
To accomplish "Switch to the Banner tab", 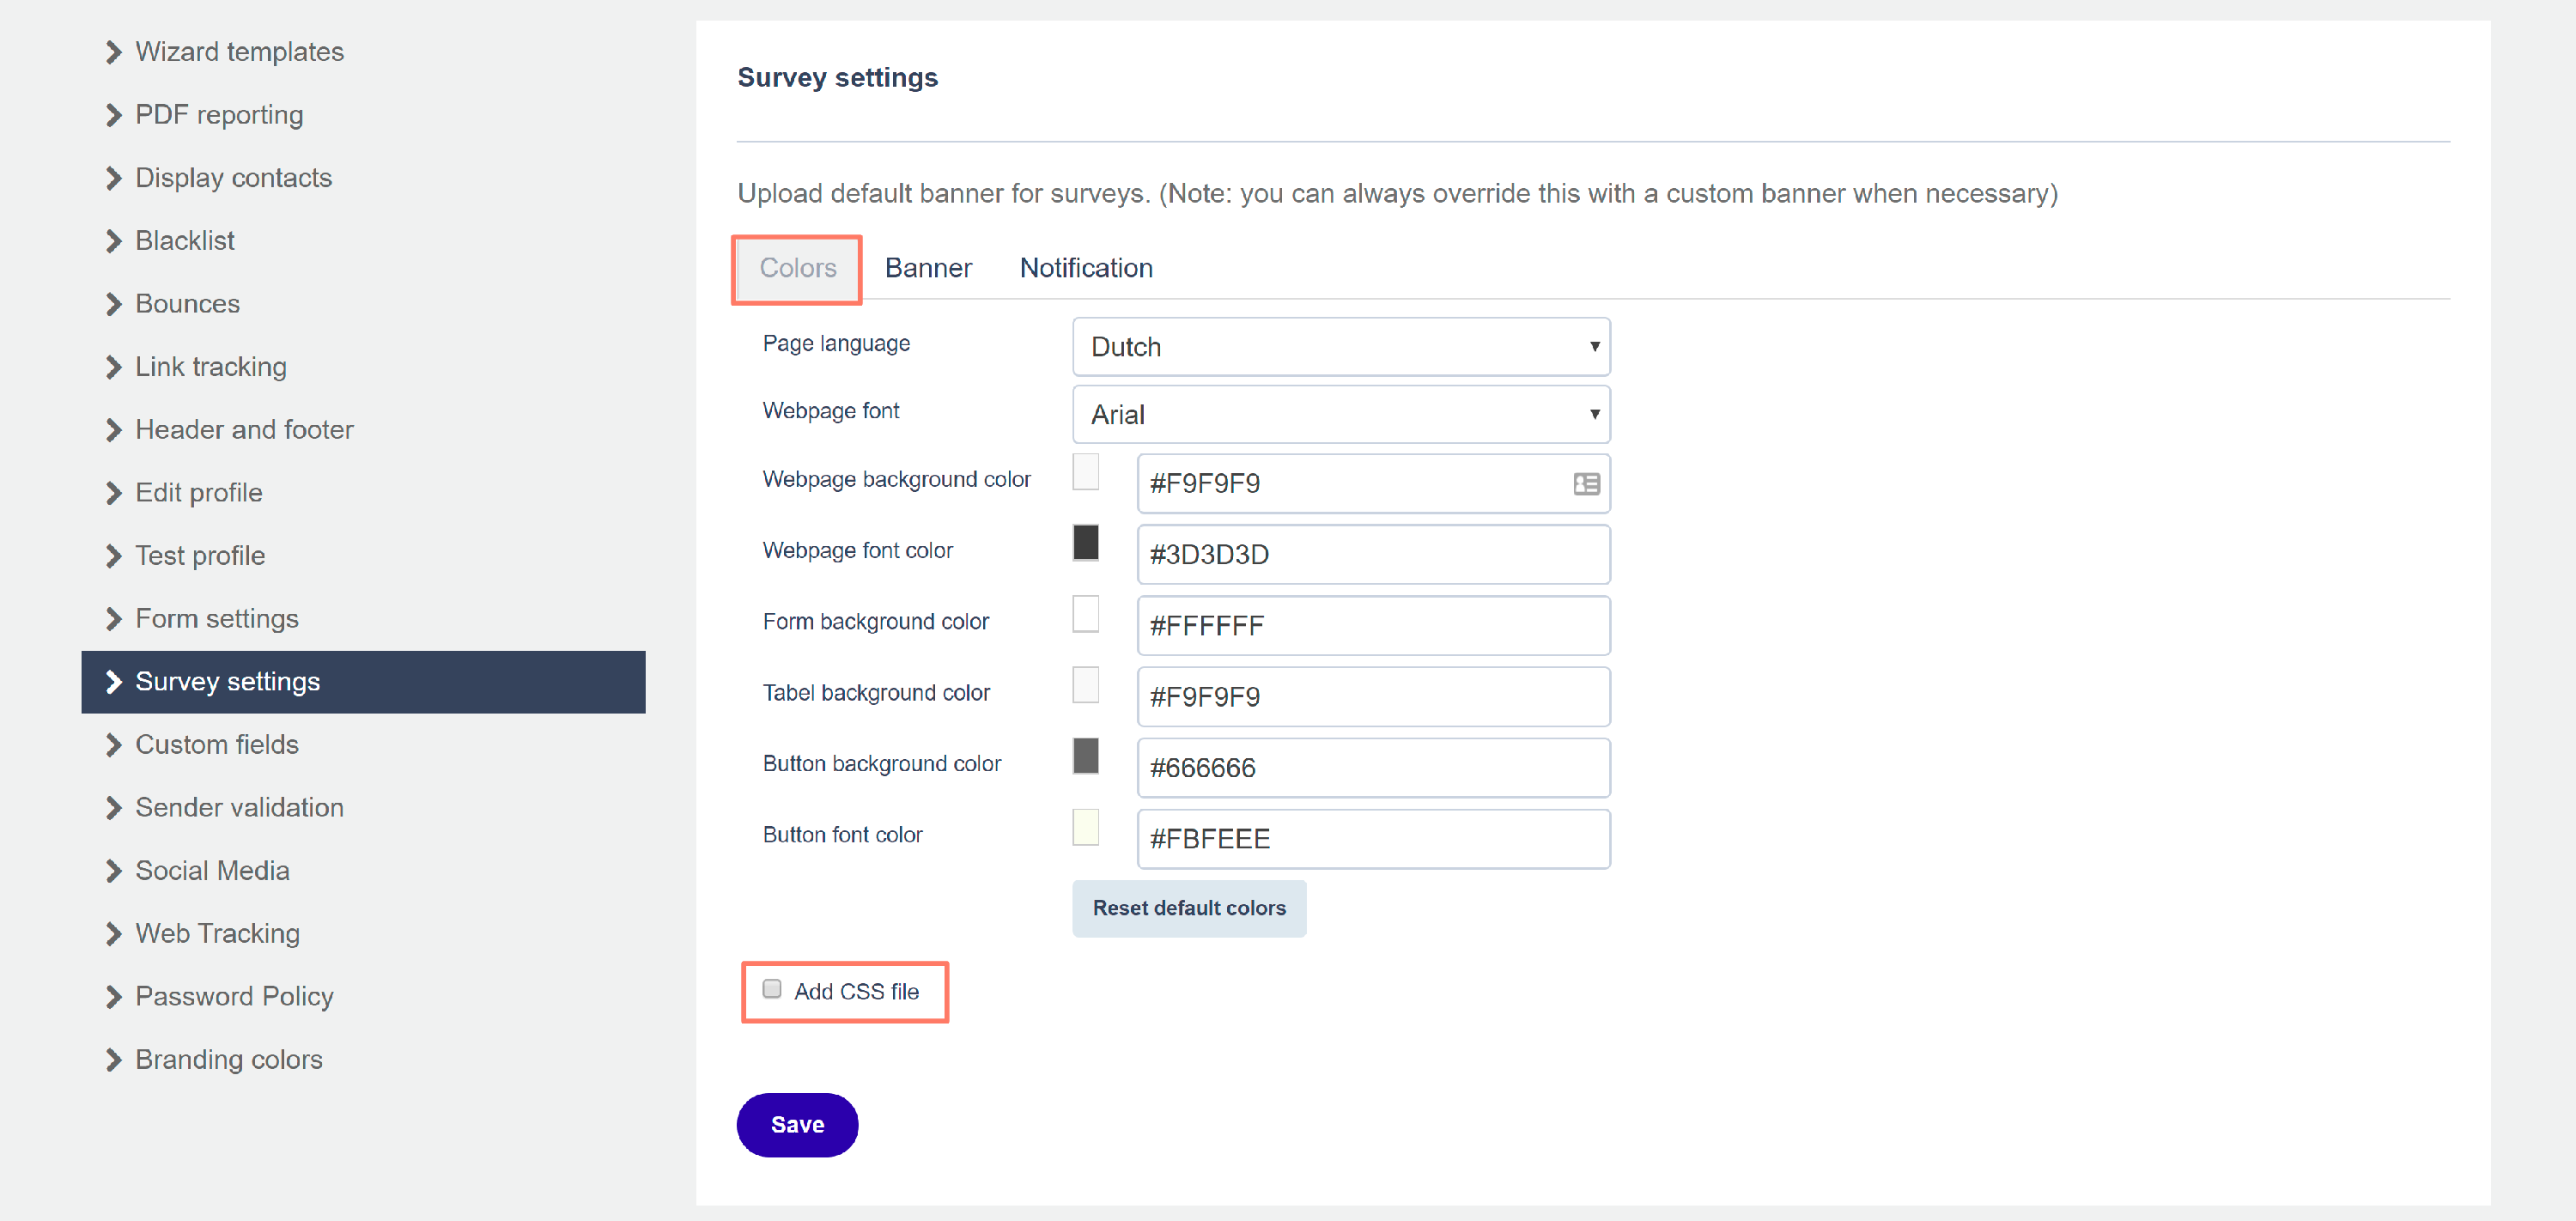I will (x=927, y=268).
